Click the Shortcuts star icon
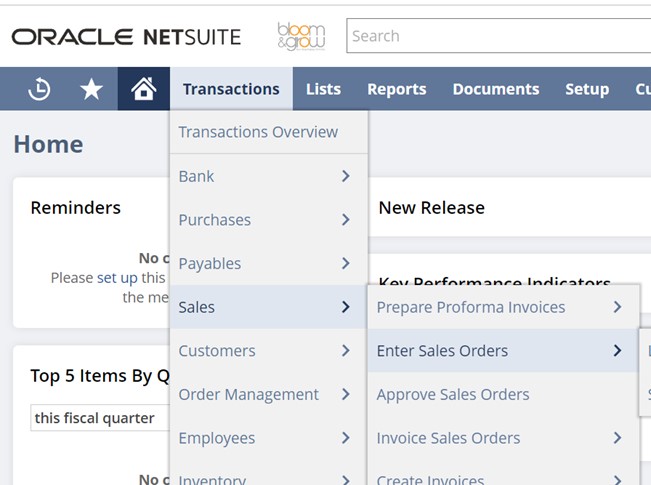 tap(91, 89)
